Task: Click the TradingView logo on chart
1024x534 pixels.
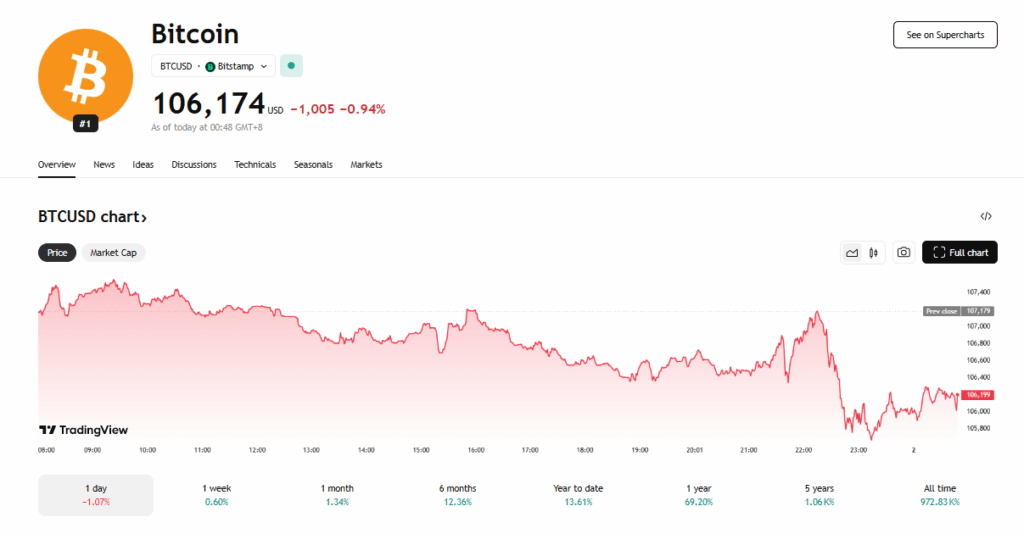Action: point(84,430)
